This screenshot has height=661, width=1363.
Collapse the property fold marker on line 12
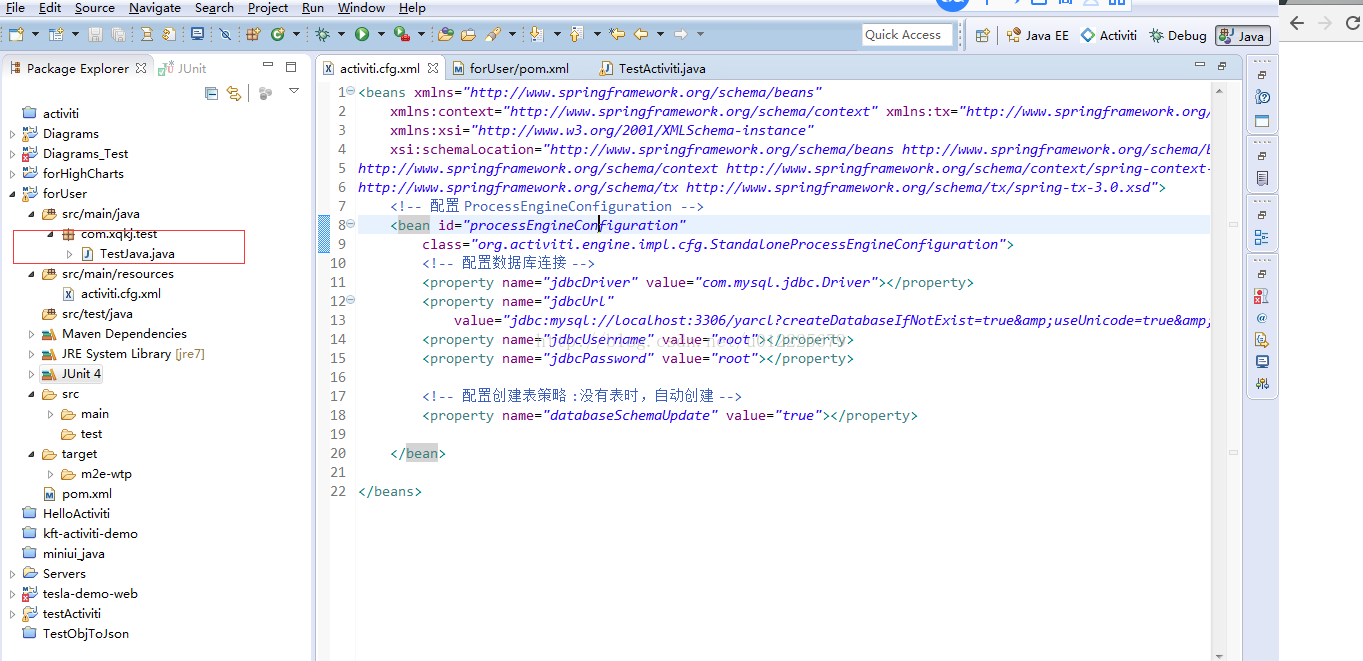pyautogui.click(x=350, y=301)
